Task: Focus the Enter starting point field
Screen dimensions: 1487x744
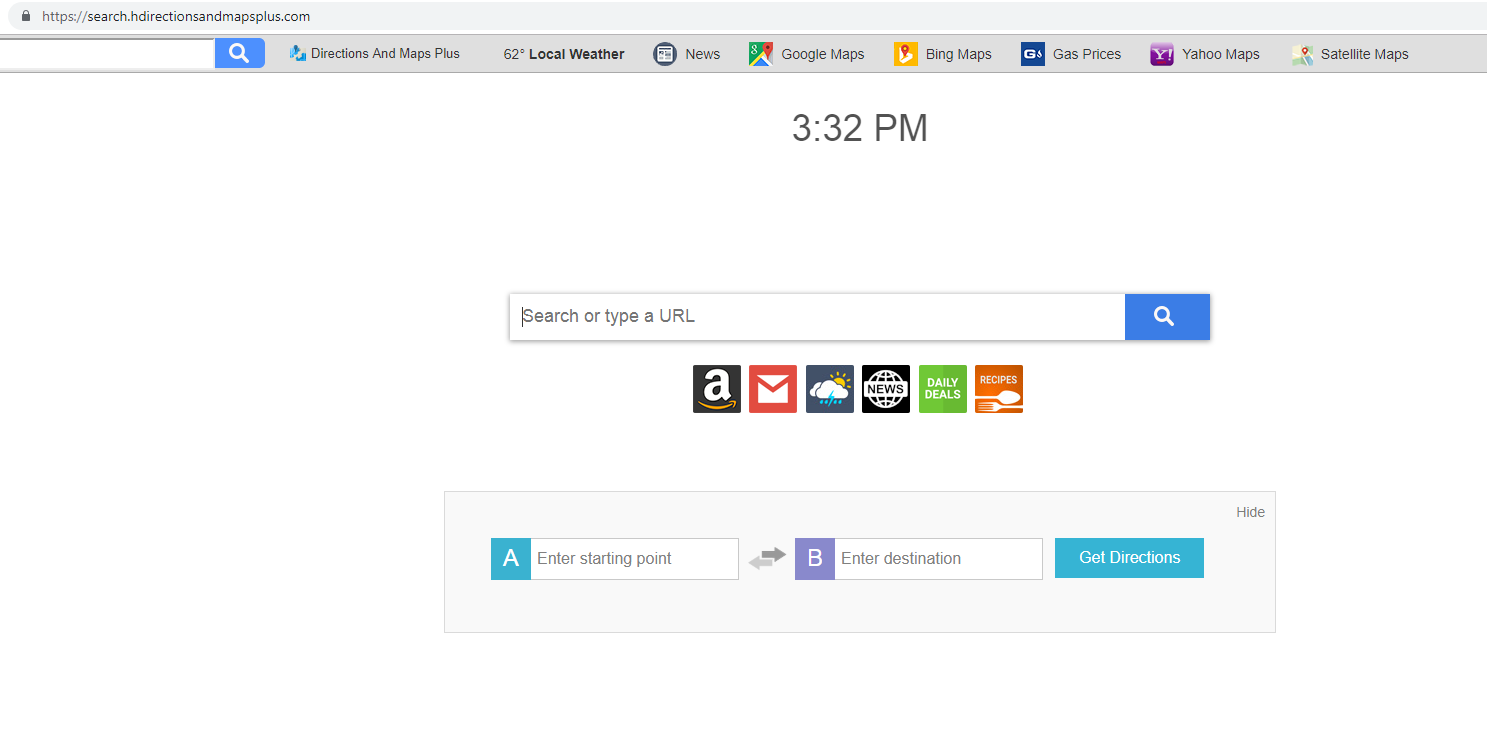Action: [x=635, y=559]
